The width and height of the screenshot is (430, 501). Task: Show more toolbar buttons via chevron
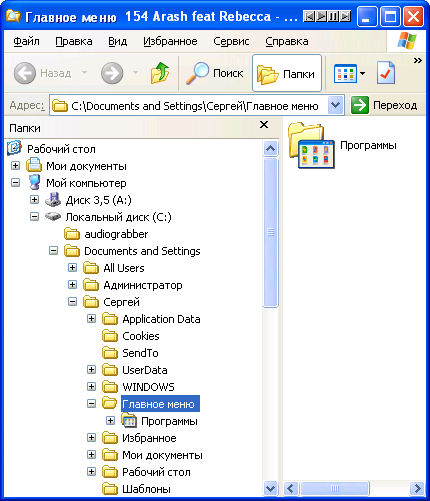417,60
